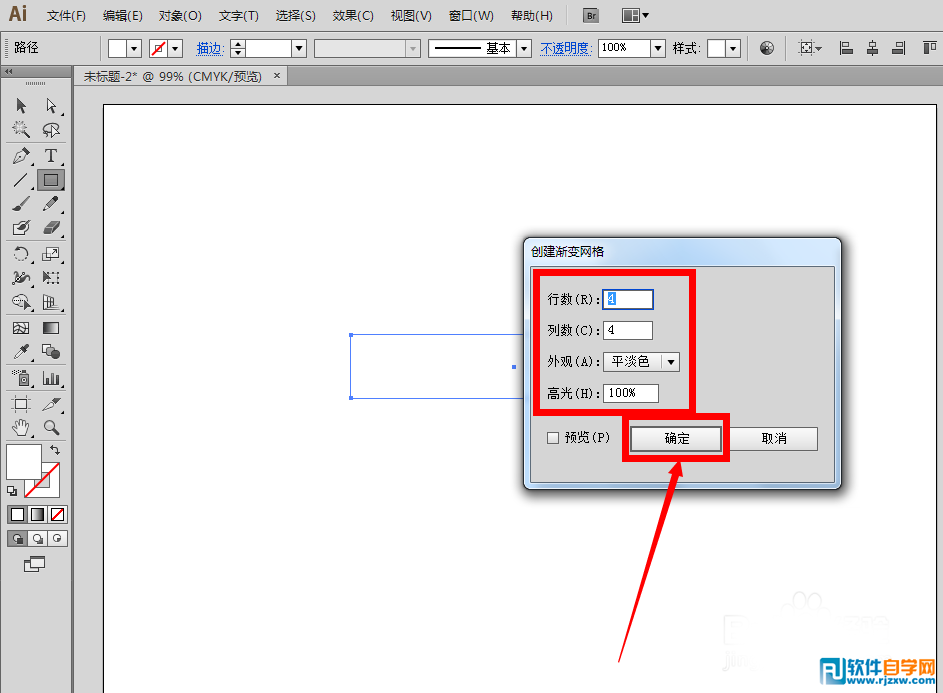Select the Blend tool
Image resolution: width=943 pixels, height=693 pixels.
[x=51, y=351]
